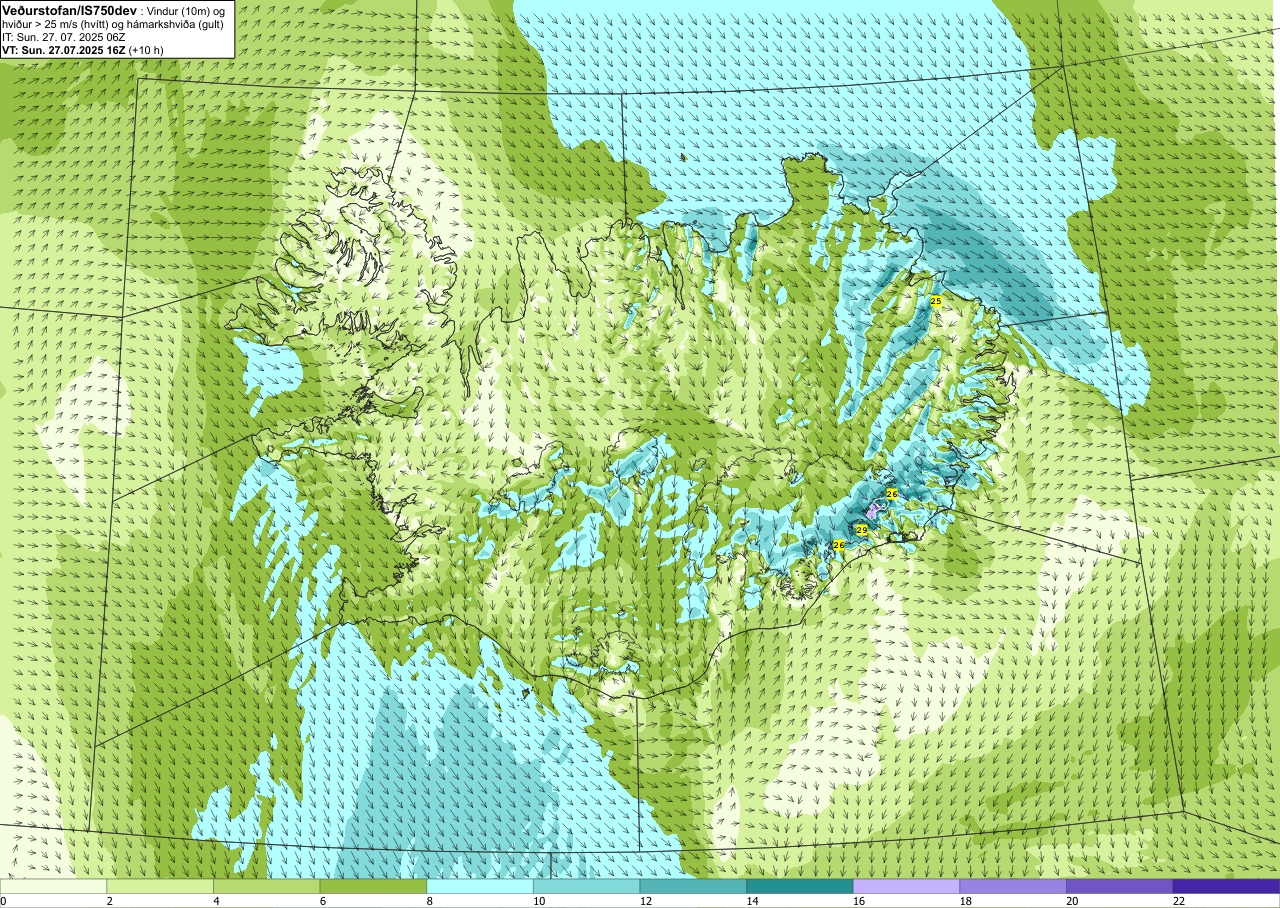Select the 10–12 m/s turquoise swatch
The image size is (1280, 908).
point(586,886)
